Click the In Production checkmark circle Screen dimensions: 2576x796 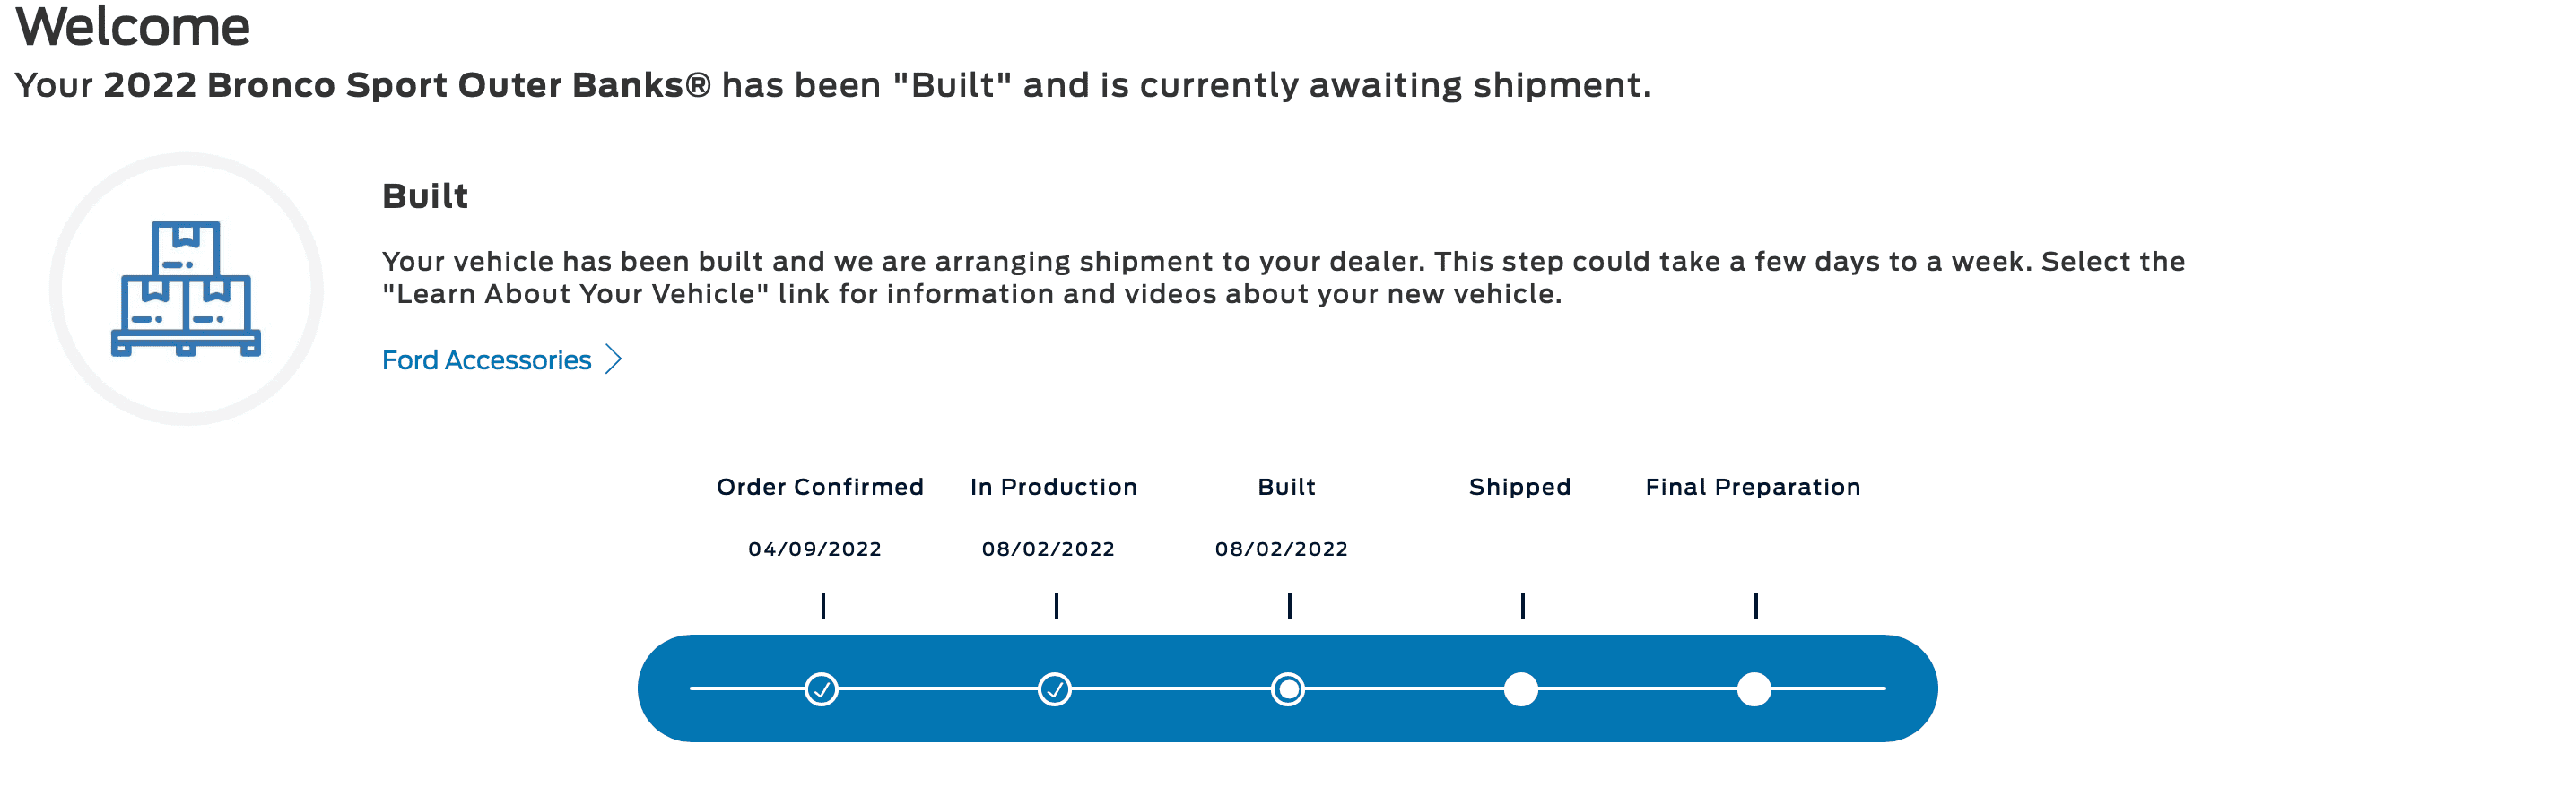point(1054,689)
